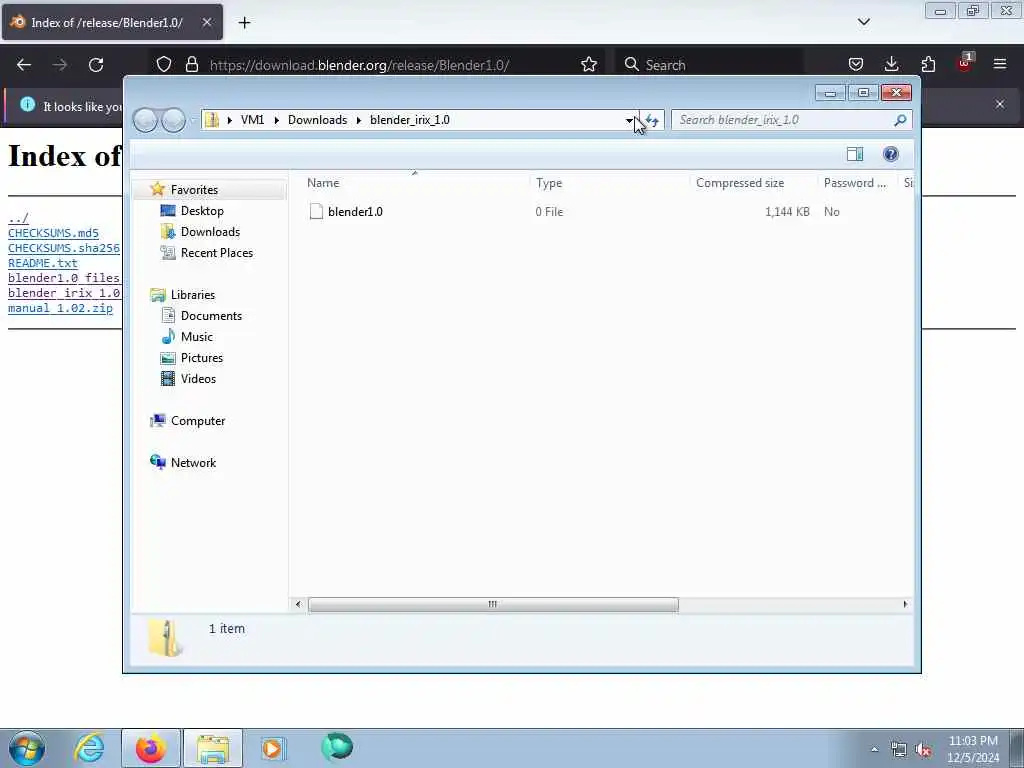Viewport: 1024px width, 768px height.
Task: Open Explorer Help button
Action: [x=890, y=154]
